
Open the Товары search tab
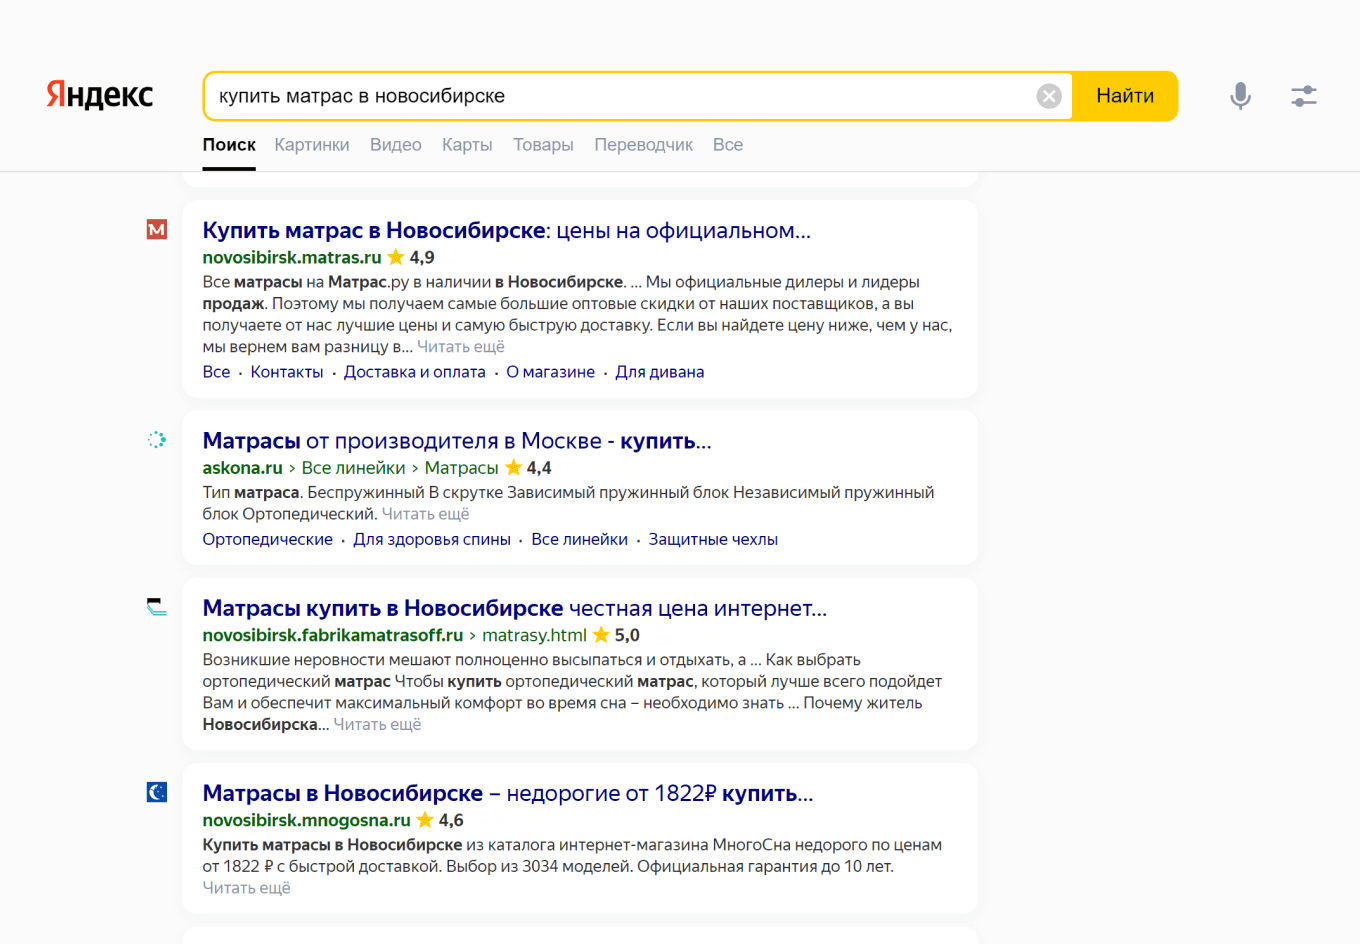543,144
